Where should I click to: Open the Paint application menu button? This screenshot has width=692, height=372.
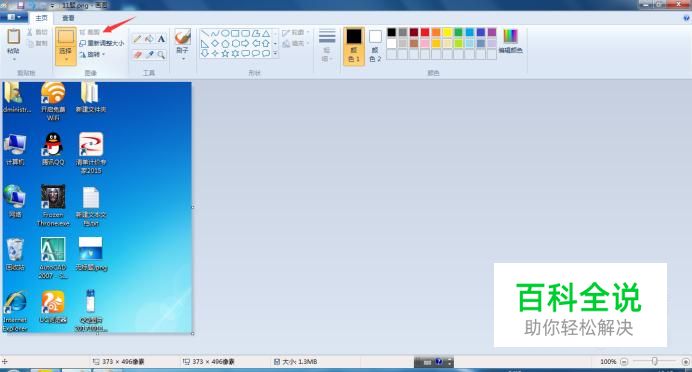14,18
